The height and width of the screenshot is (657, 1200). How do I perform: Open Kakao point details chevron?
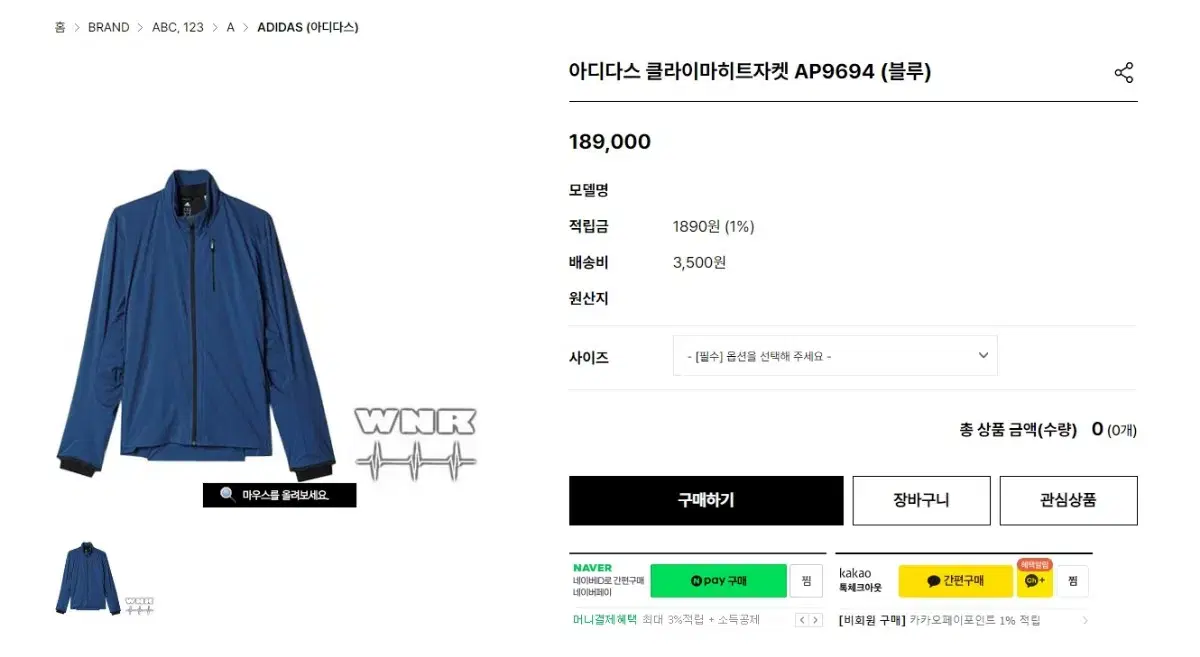1085,620
